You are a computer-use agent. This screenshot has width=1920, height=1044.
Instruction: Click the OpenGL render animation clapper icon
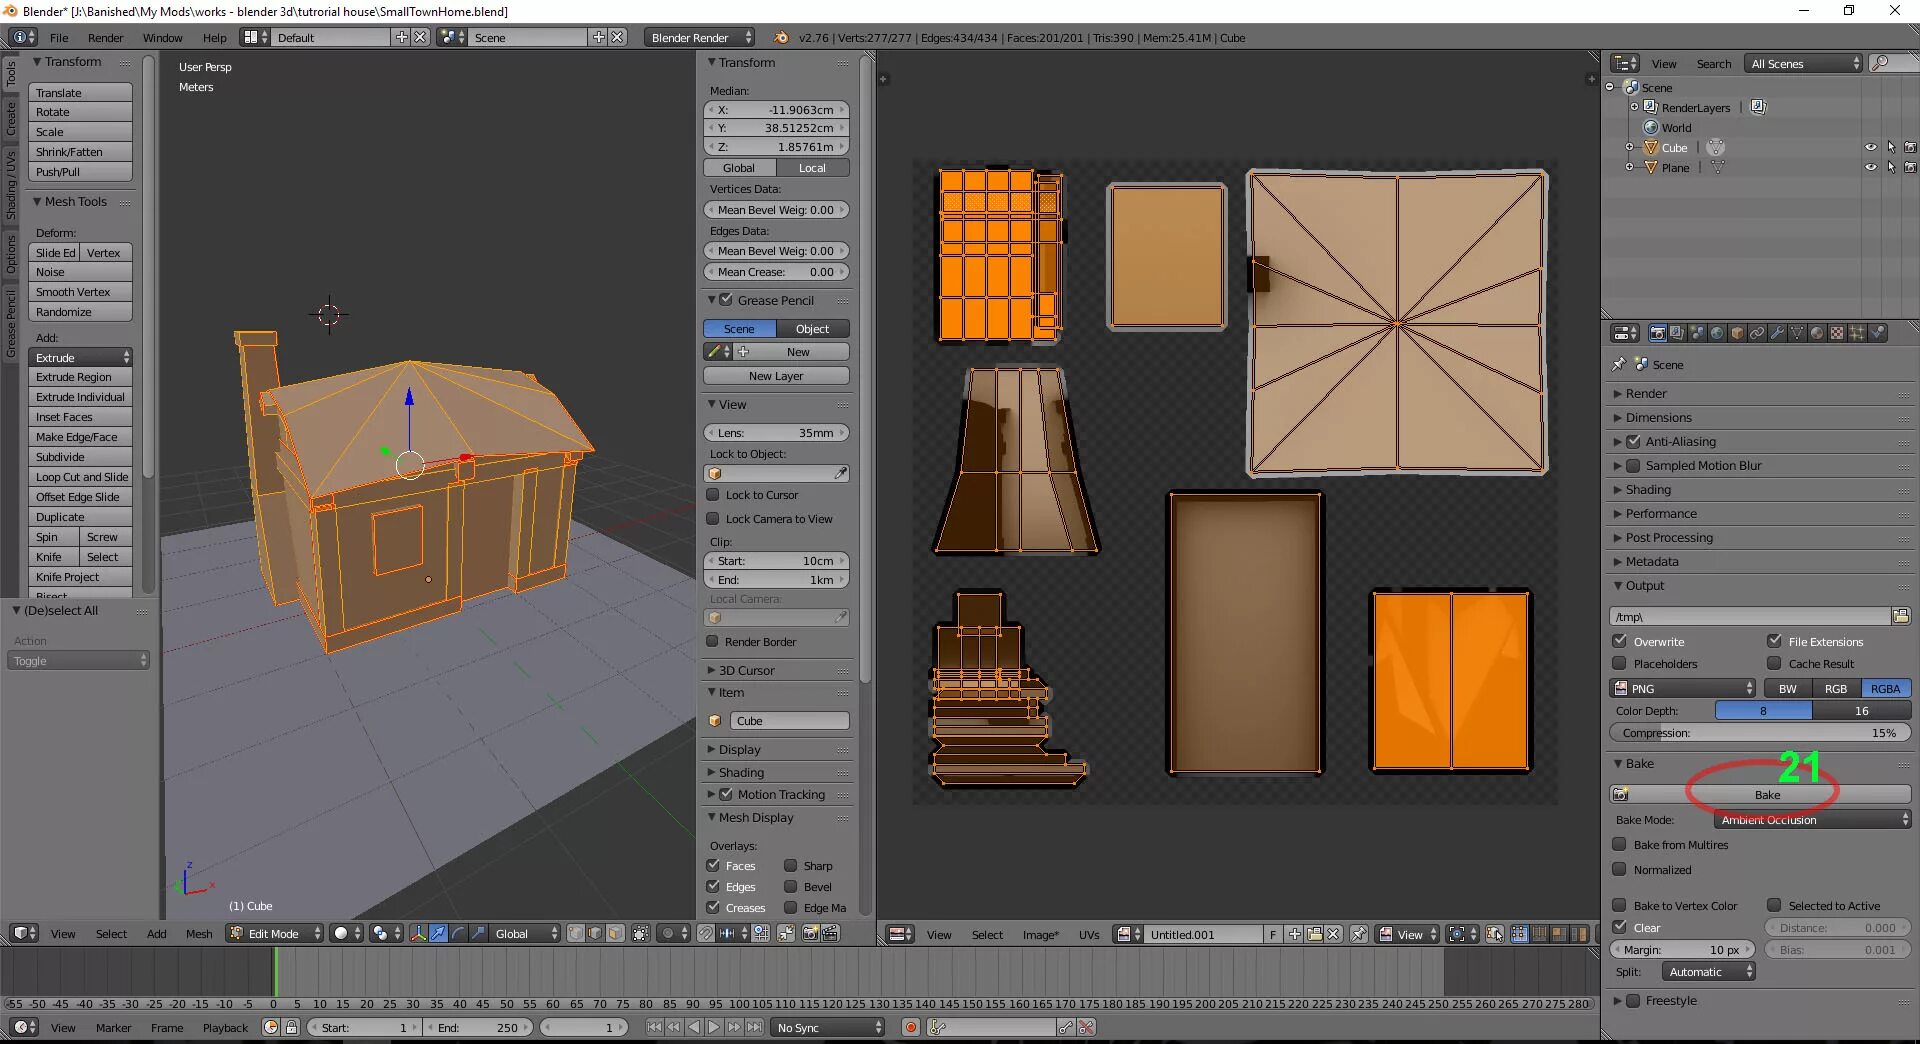click(830, 933)
